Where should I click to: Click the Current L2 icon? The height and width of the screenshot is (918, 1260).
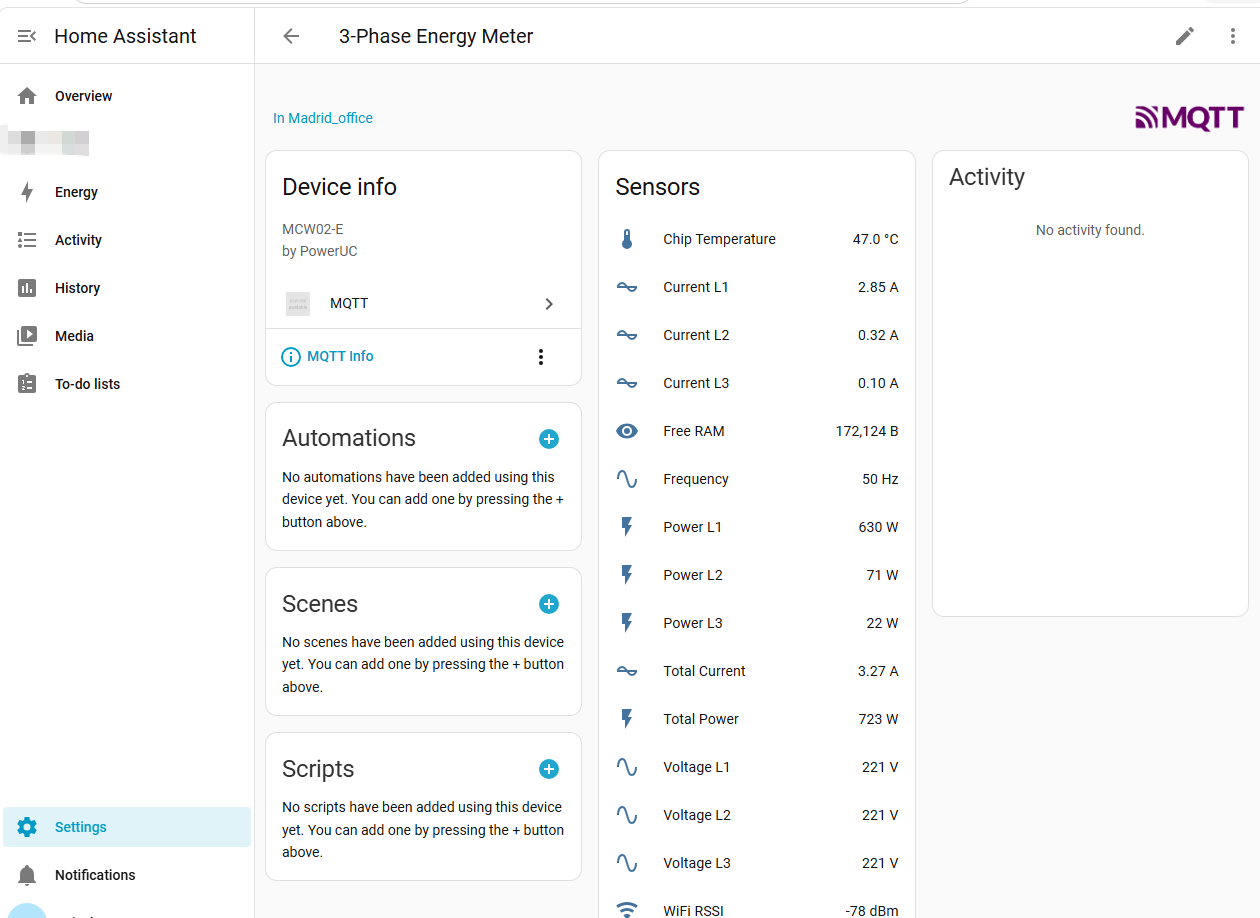click(x=627, y=335)
